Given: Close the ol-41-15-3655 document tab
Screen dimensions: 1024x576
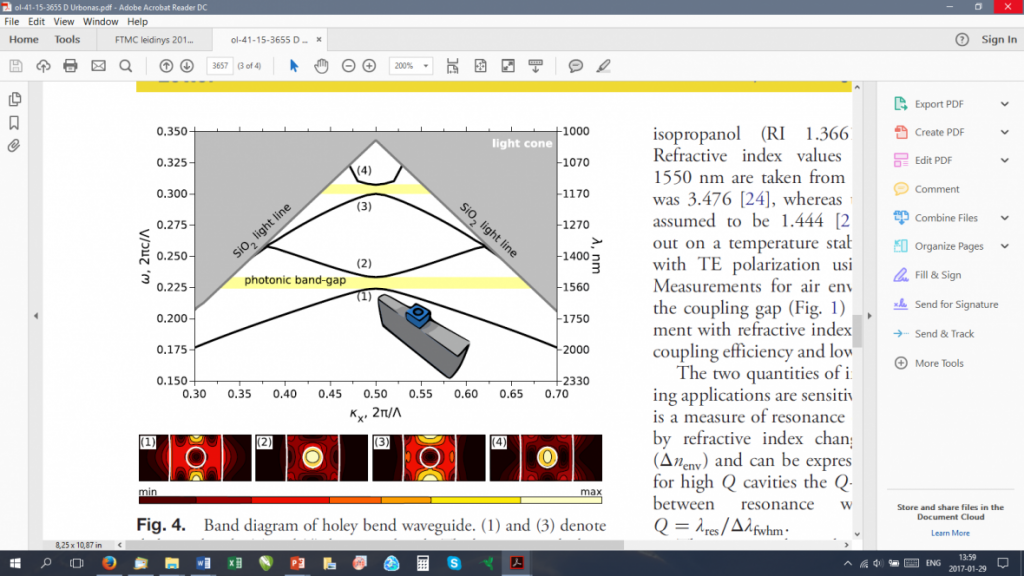Looking at the screenshot, I should pos(319,40).
